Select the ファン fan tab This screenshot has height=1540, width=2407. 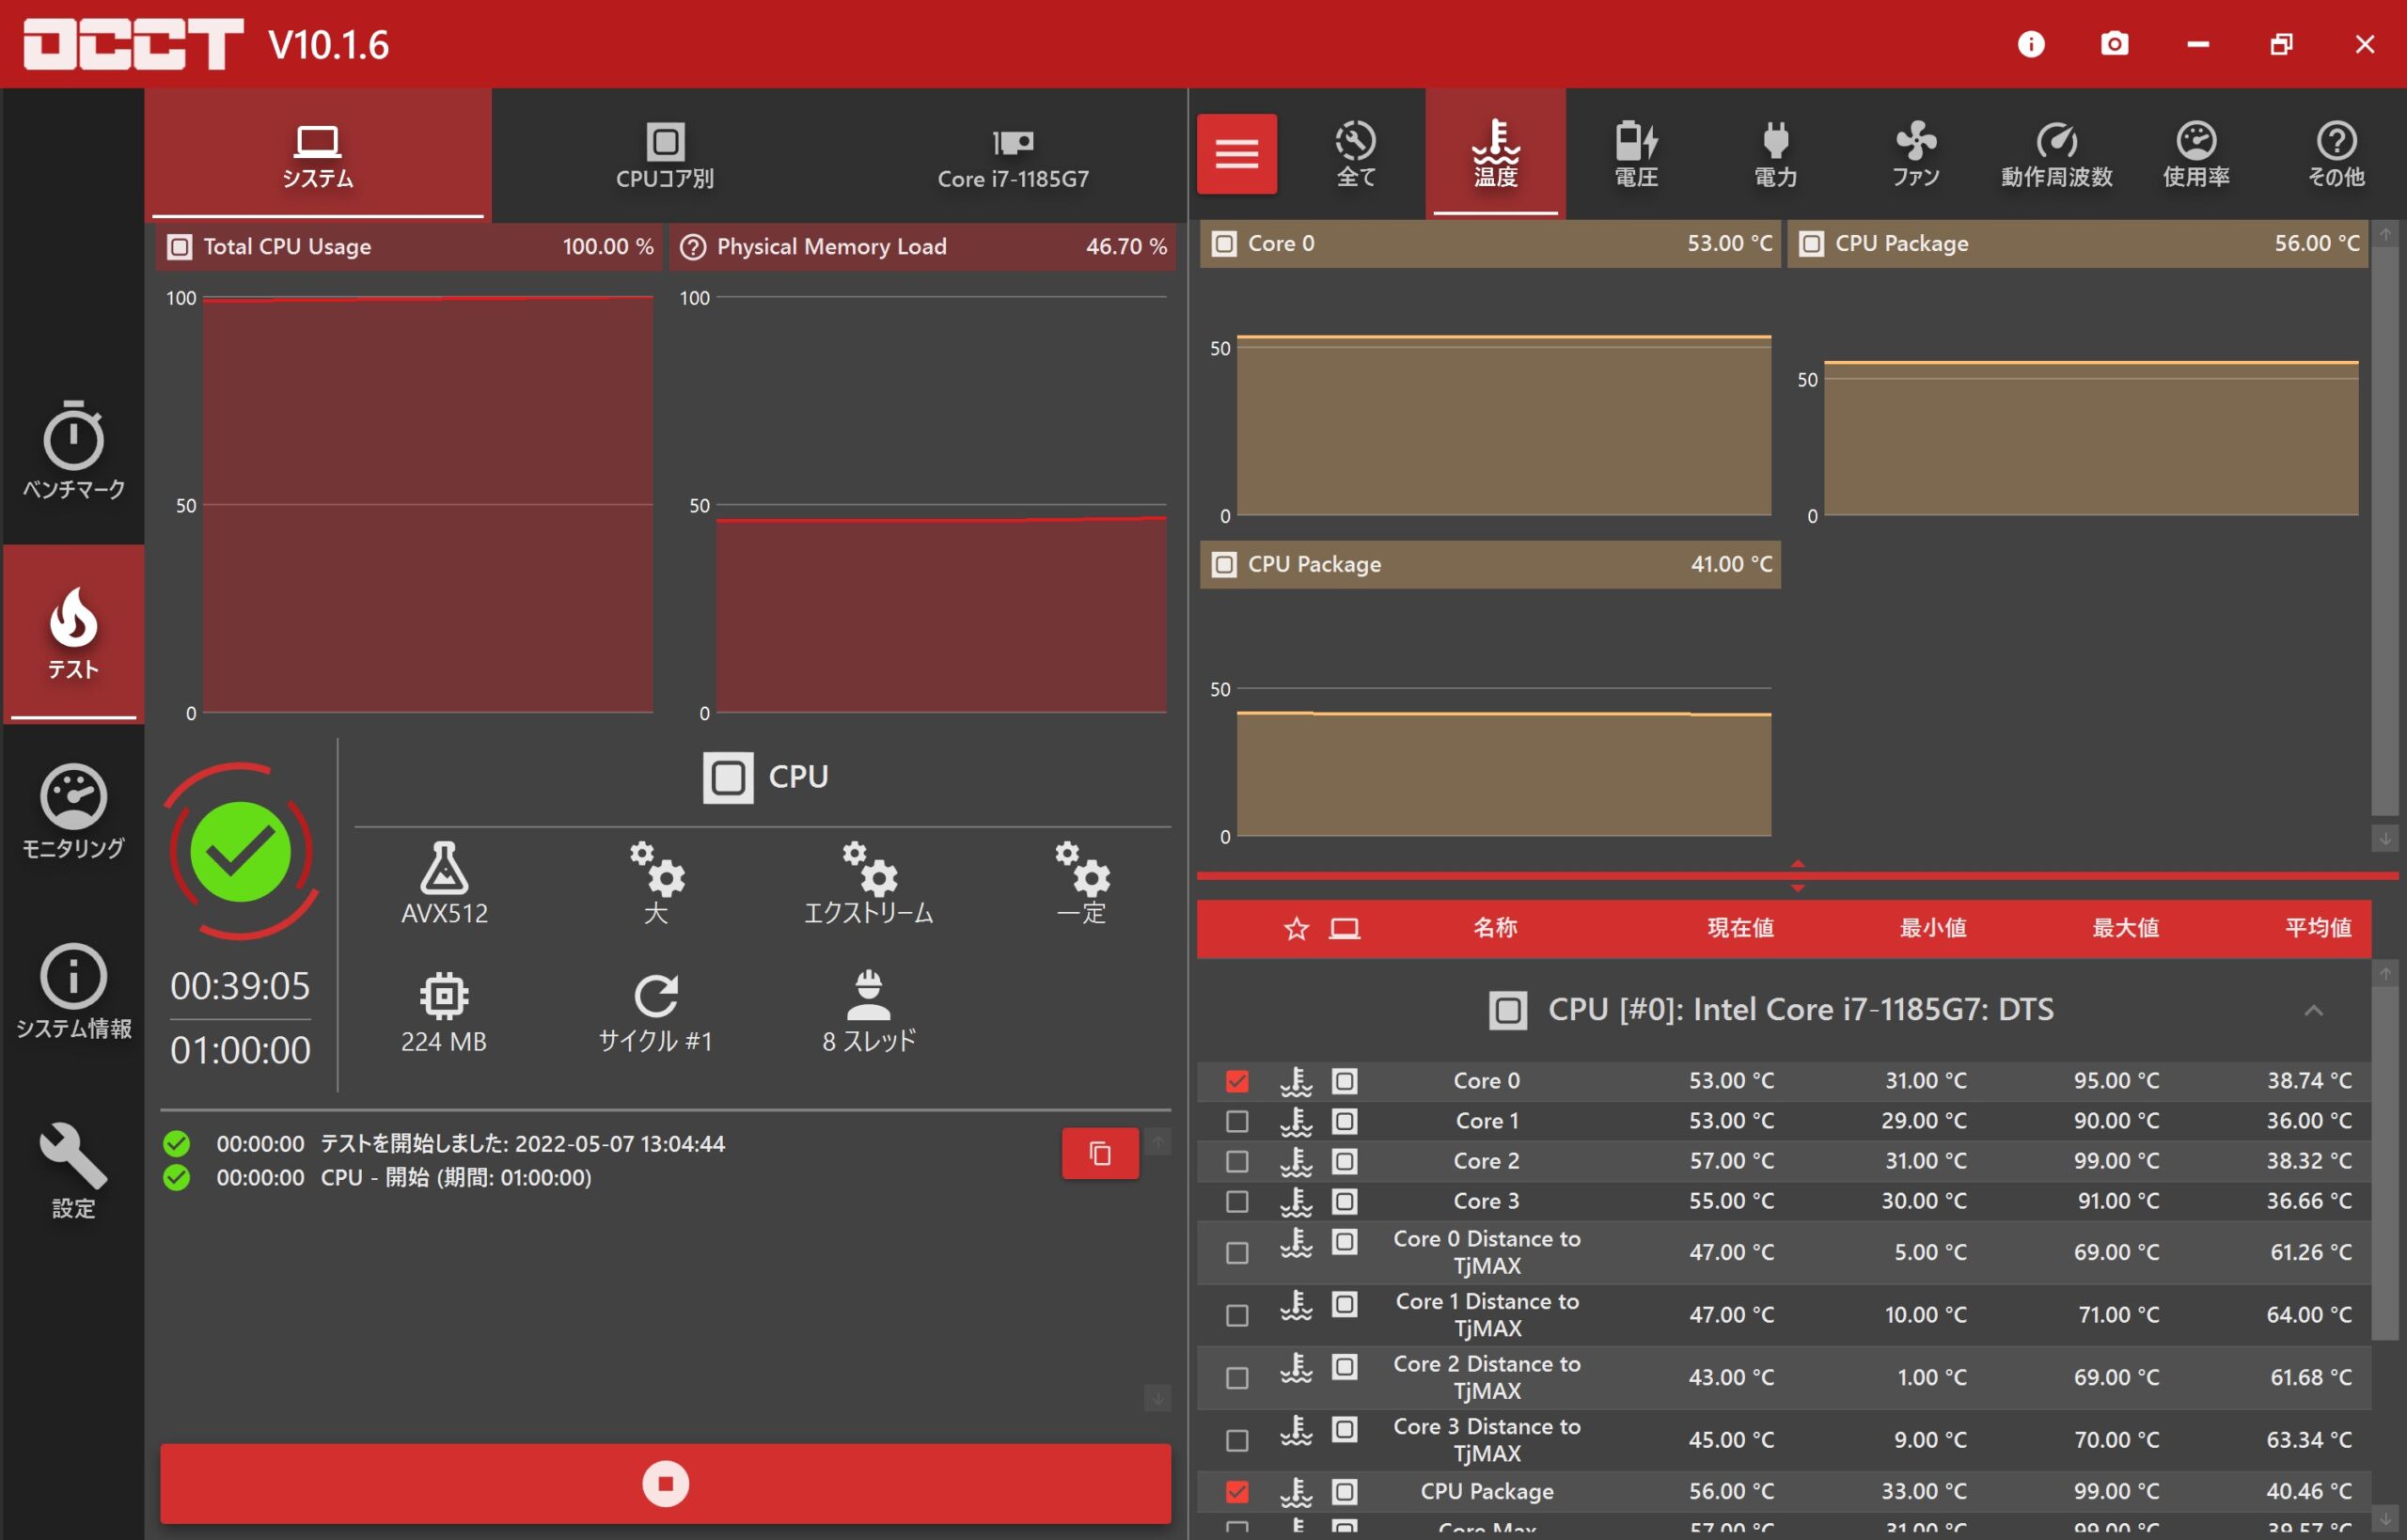click(x=1916, y=154)
